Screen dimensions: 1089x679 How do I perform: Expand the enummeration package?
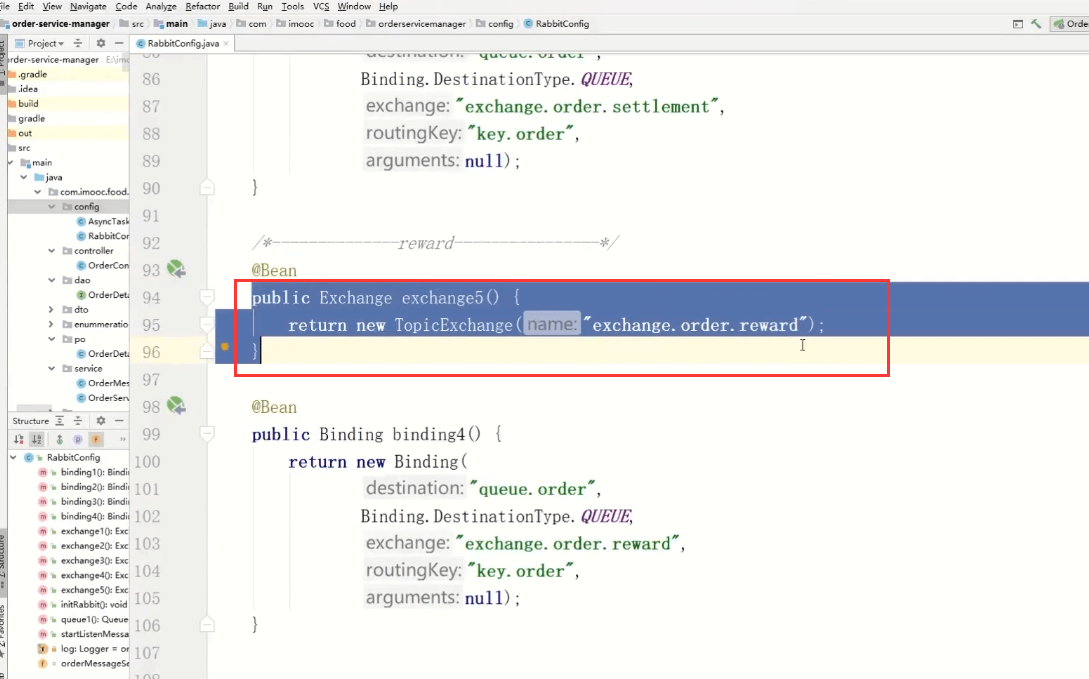[51, 324]
